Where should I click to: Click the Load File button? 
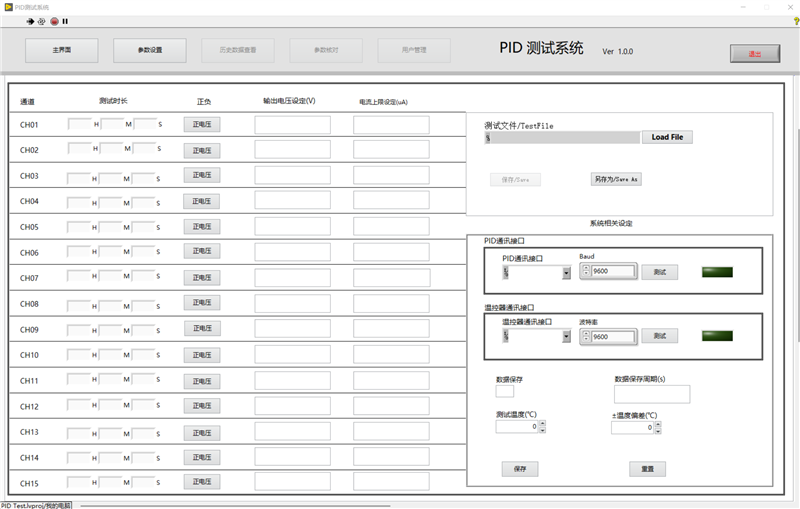click(667, 137)
